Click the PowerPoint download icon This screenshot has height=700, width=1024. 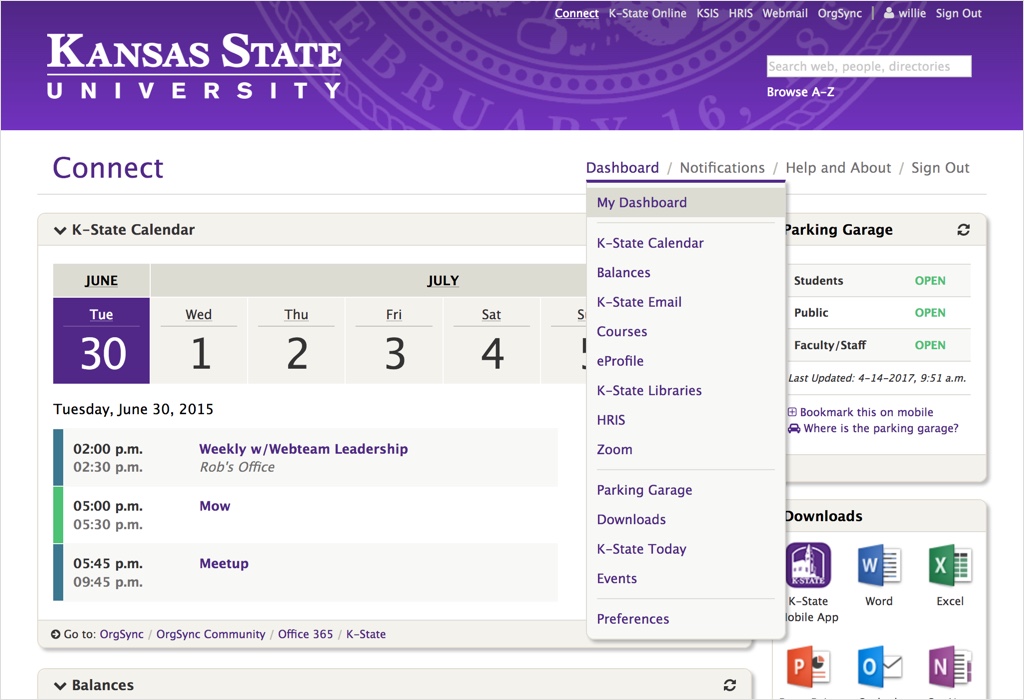(x=808, y=667)
